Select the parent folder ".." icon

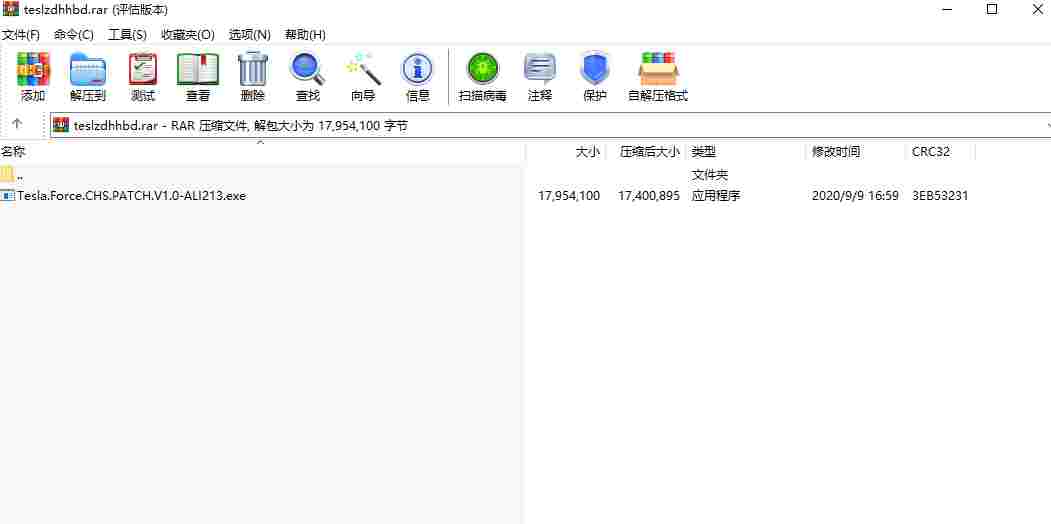7,174
